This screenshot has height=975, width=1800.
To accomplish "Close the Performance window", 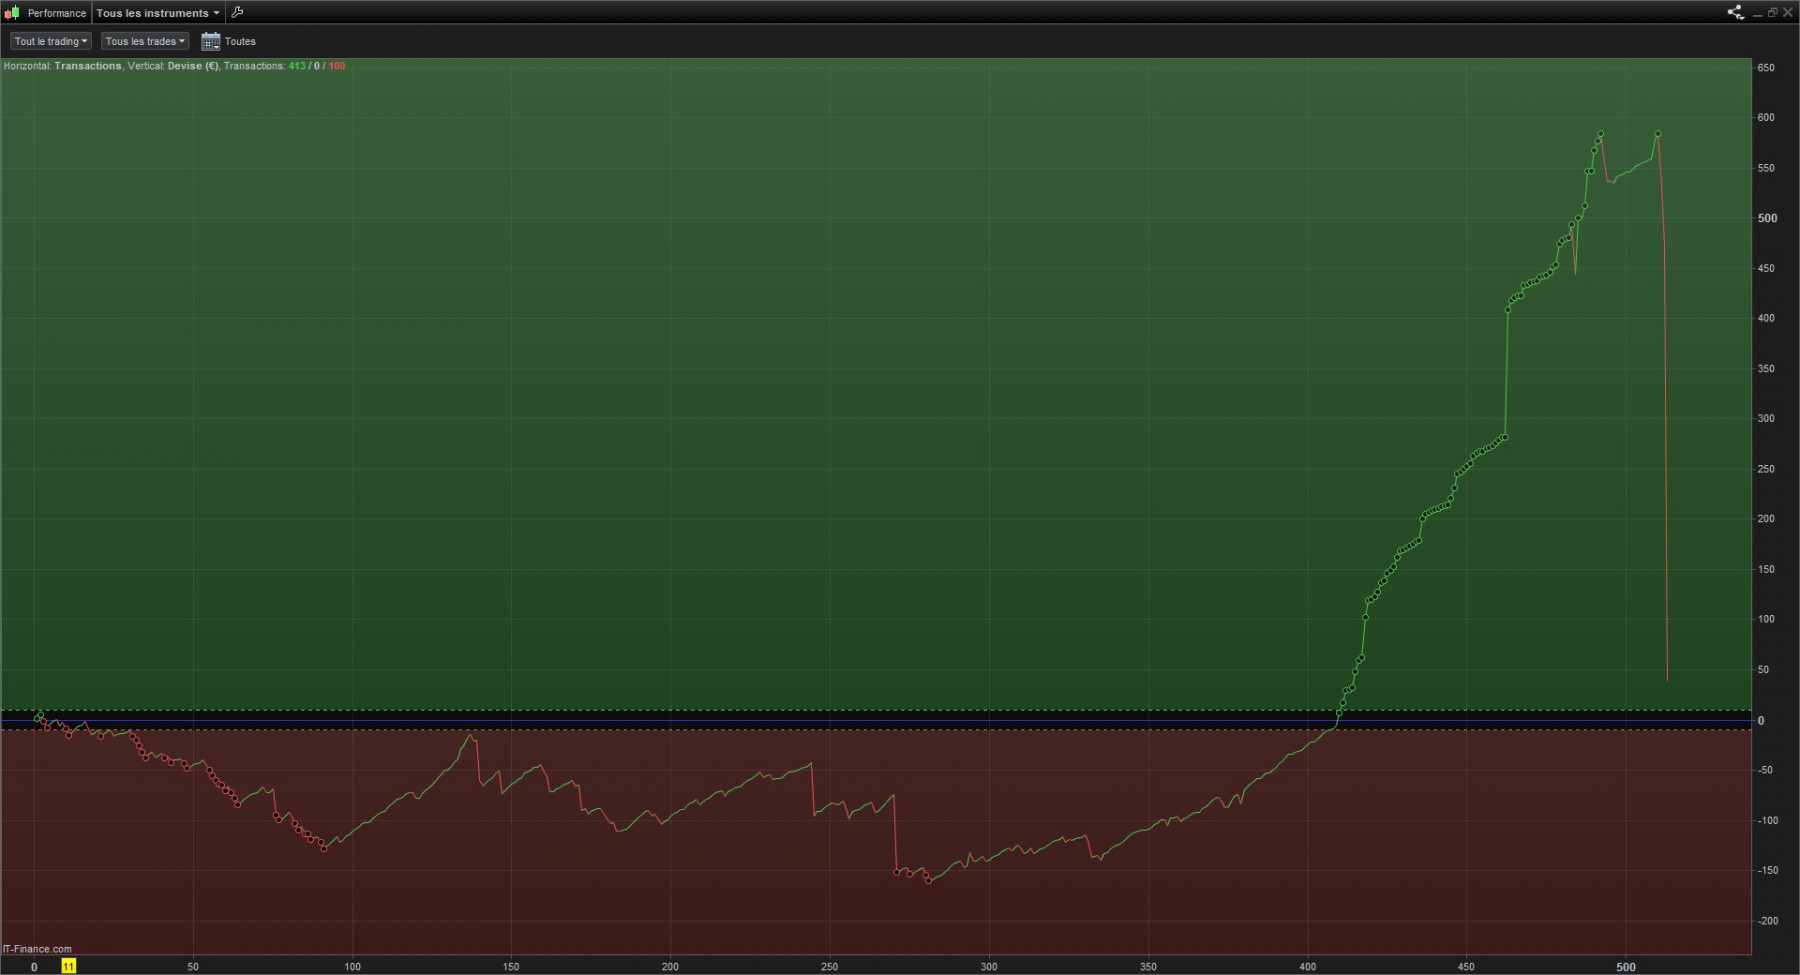I will click(1788, 13).
